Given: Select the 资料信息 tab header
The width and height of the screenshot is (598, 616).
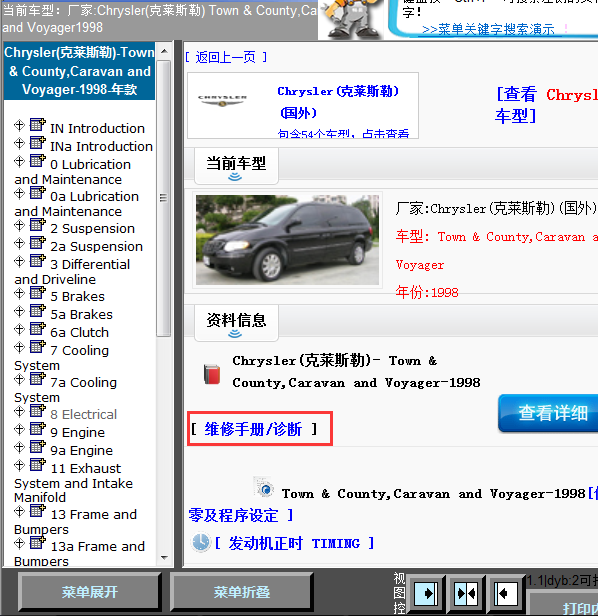Looking at the screenshot, I should [x=236, y=323].
